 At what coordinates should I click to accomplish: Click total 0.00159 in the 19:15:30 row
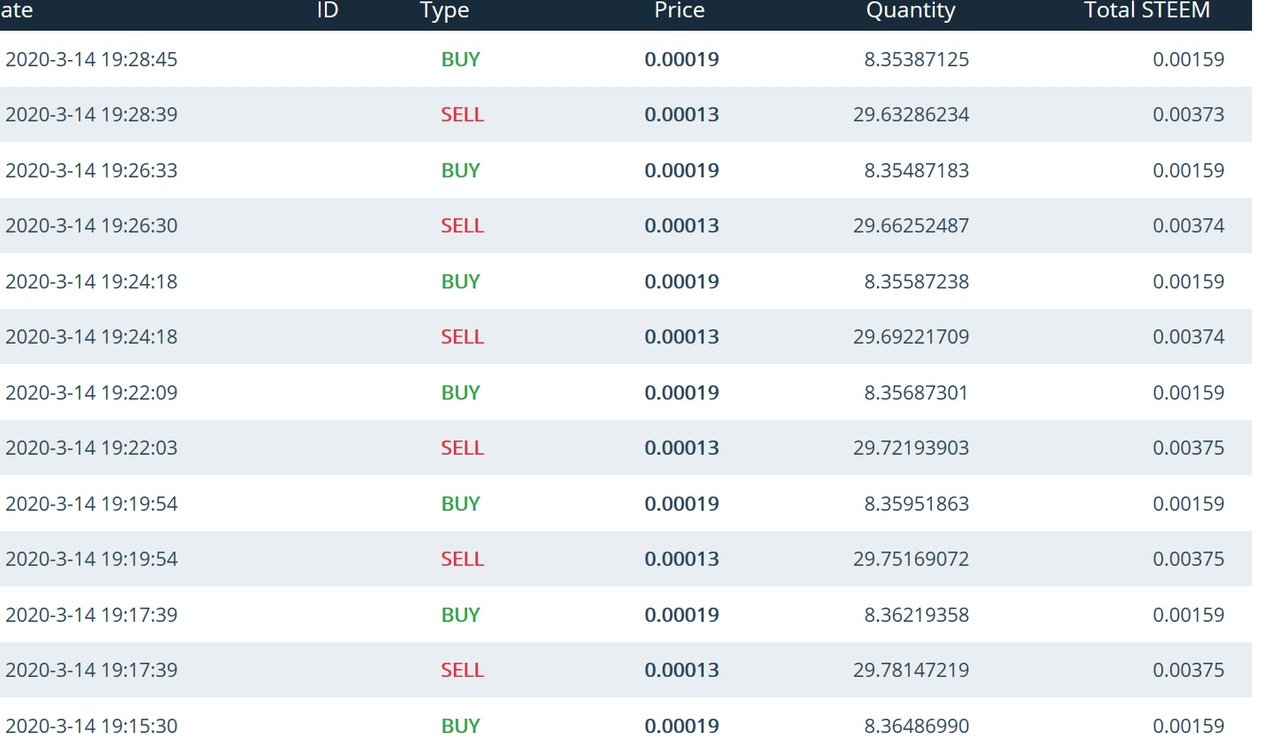[x=1188, y=725]
